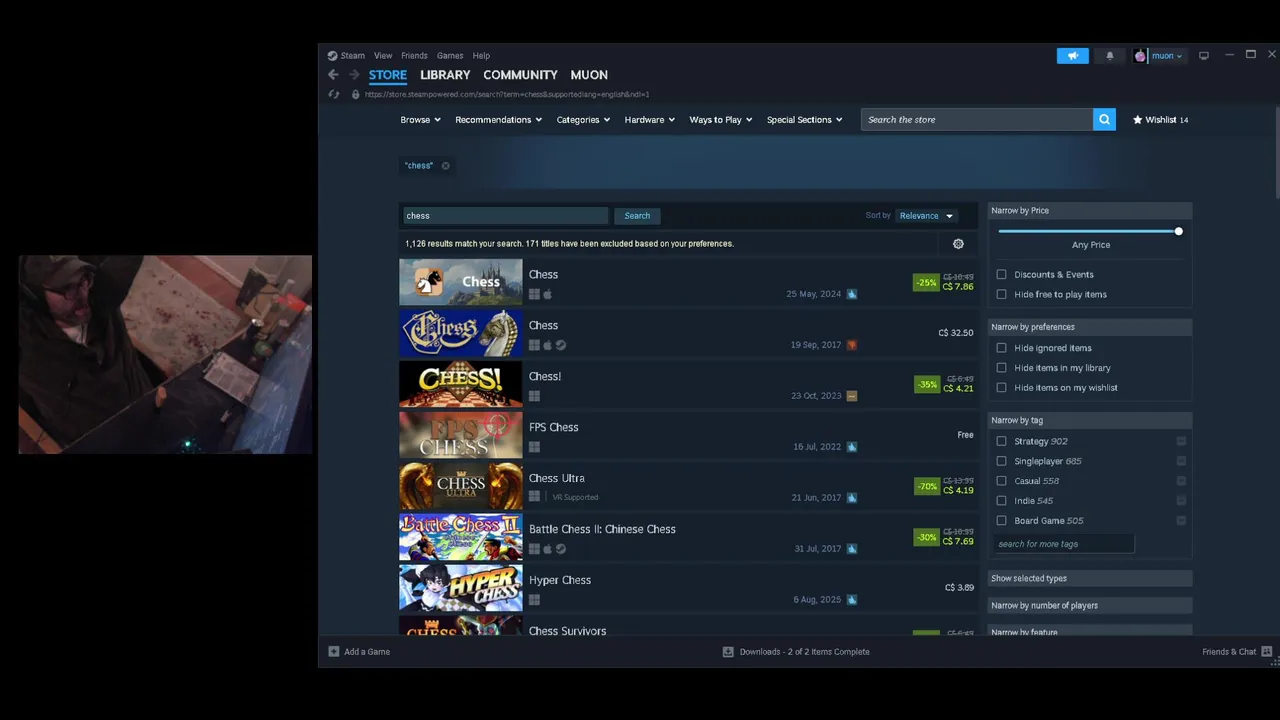Open the Hardware dropdown
This screenshot has height=720, width=1280.
click(x=649, y=120)
